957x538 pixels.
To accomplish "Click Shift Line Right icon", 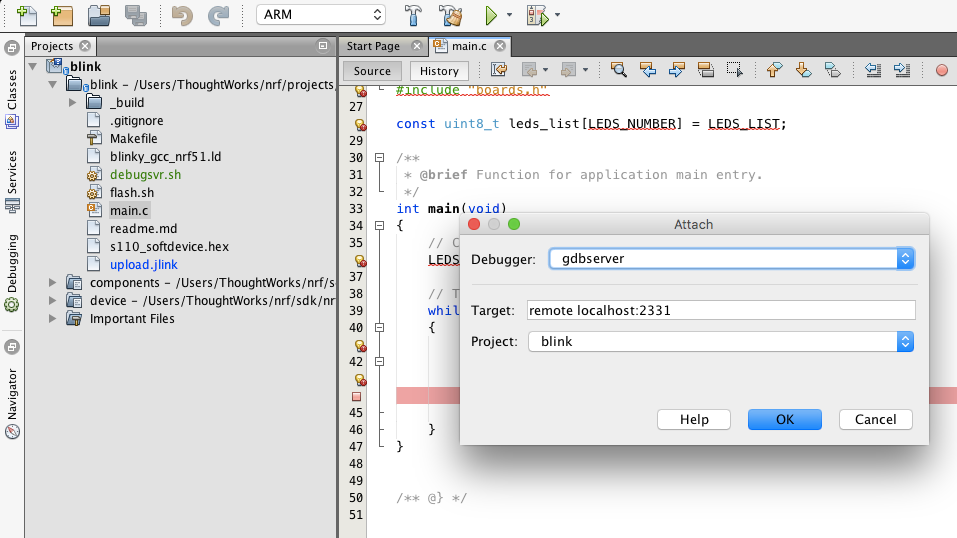I will [x=902, y=70].
